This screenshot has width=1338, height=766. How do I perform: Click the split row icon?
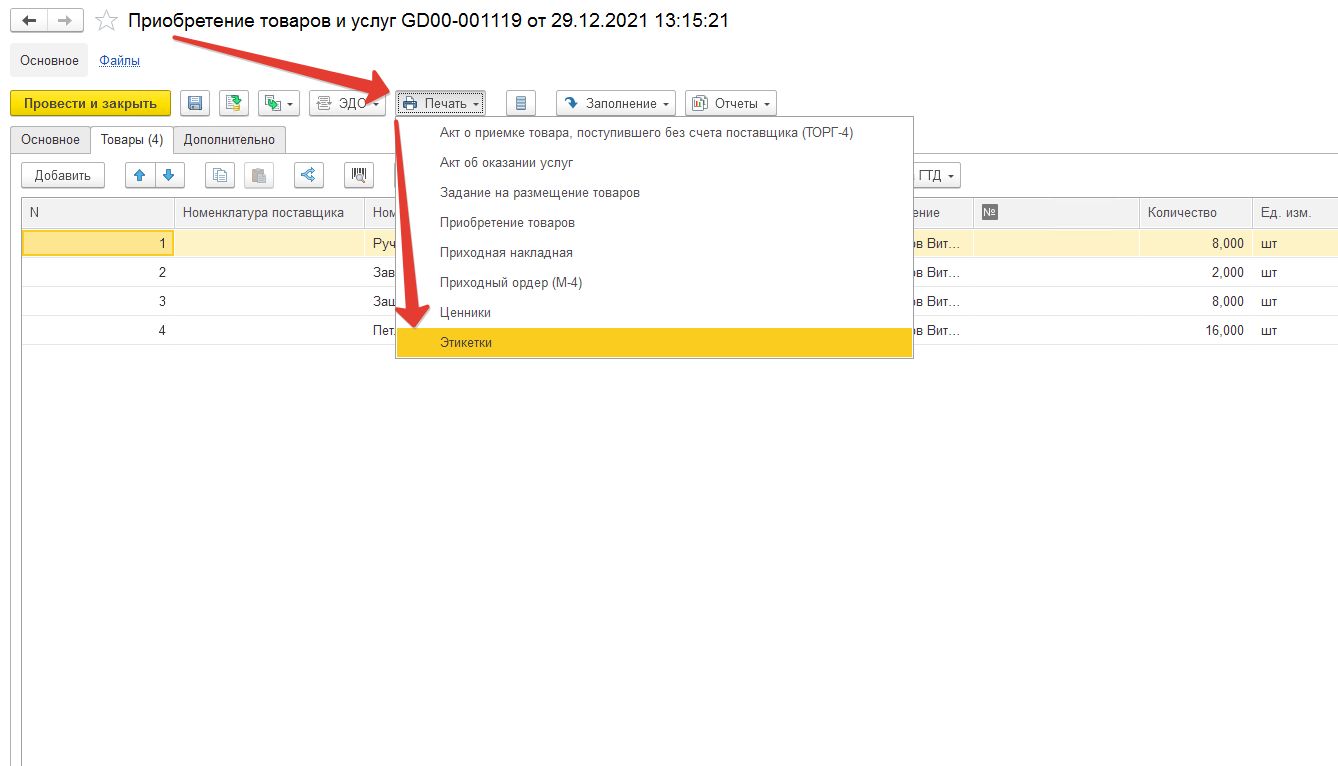[308, 175]
